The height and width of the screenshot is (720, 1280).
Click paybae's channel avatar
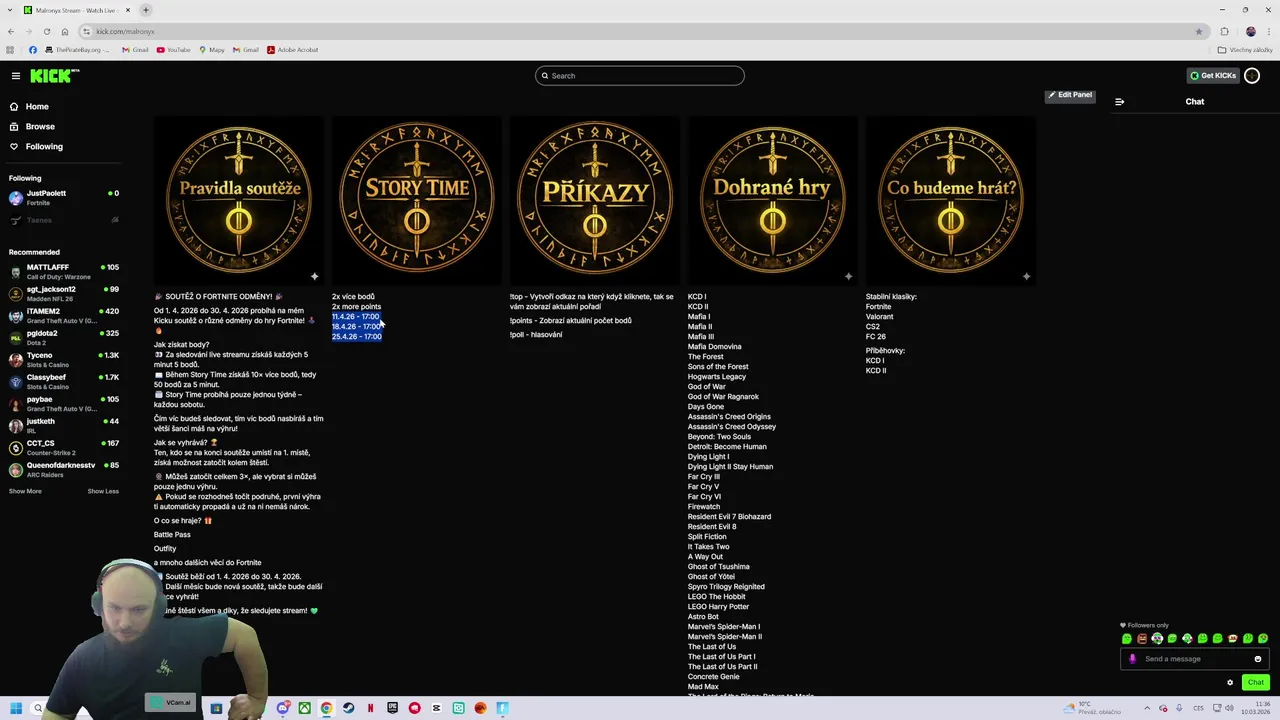pyautogui.click(x=16, y=404)
